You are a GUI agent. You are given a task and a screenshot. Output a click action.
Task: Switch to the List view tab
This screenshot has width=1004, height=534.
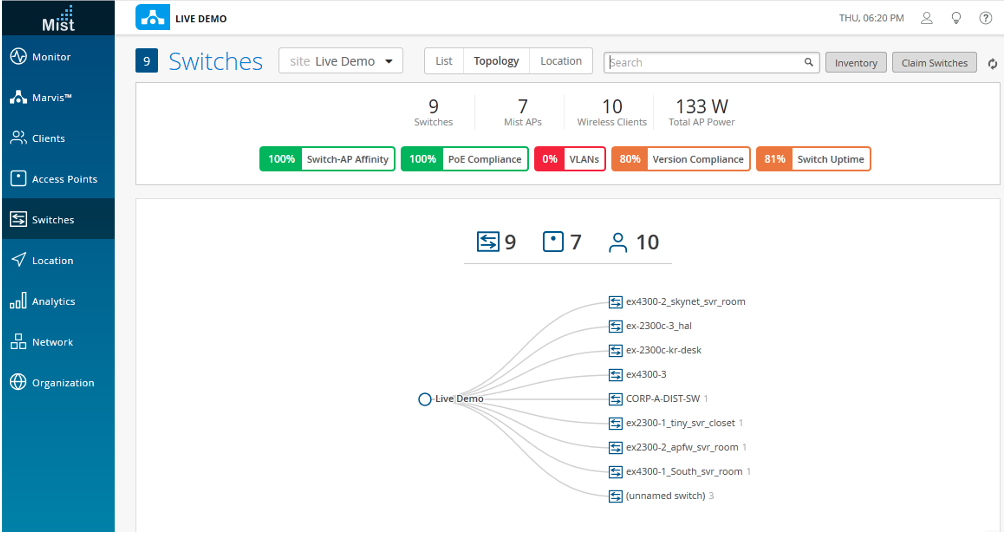tap(444, 61)
